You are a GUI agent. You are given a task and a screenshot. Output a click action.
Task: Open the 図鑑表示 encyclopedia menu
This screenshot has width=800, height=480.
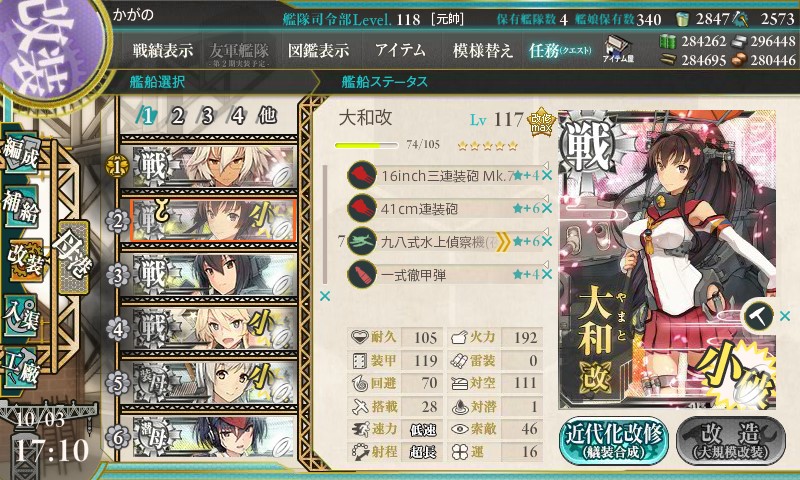point(318,50)
